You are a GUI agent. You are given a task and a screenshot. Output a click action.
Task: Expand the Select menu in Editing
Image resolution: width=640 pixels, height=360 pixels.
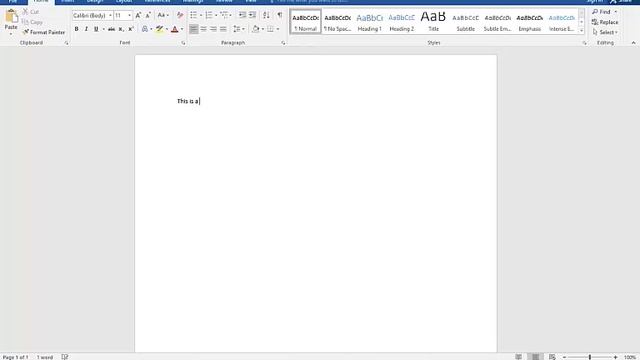pyautogui.click(x=605, y=32)
